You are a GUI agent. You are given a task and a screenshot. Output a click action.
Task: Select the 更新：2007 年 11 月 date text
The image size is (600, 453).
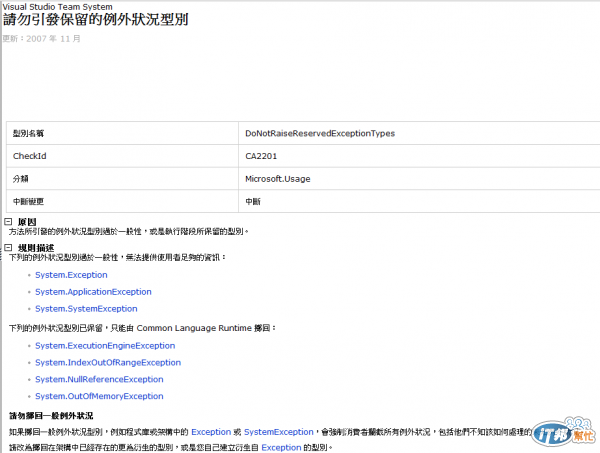click(42, 39)
